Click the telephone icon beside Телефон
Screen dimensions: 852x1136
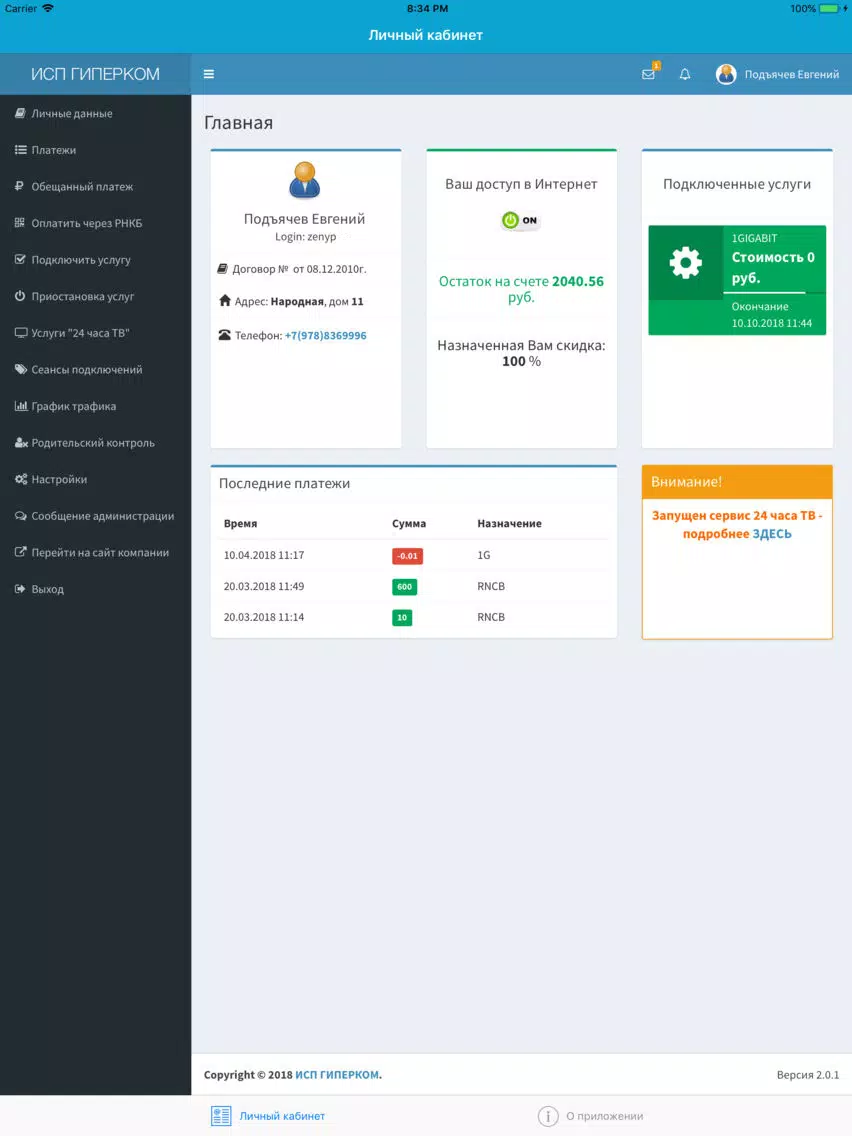(x=225, y=335)
